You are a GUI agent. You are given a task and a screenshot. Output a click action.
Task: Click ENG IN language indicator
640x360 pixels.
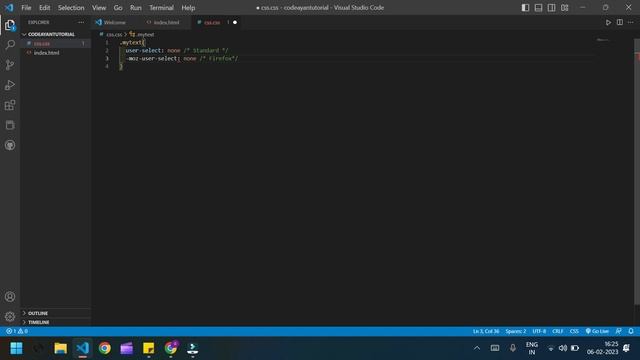pos(531,348)
